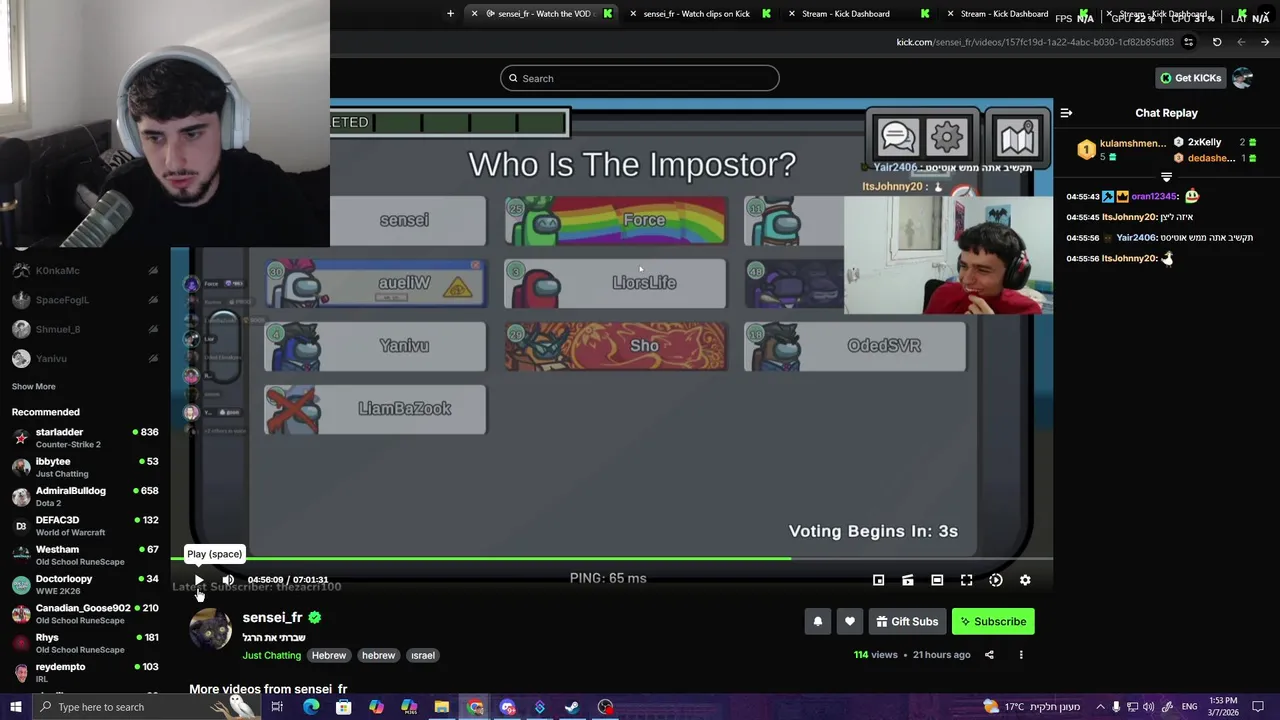
Task: Open recommended channel starladder
Action: pos(85,438)
